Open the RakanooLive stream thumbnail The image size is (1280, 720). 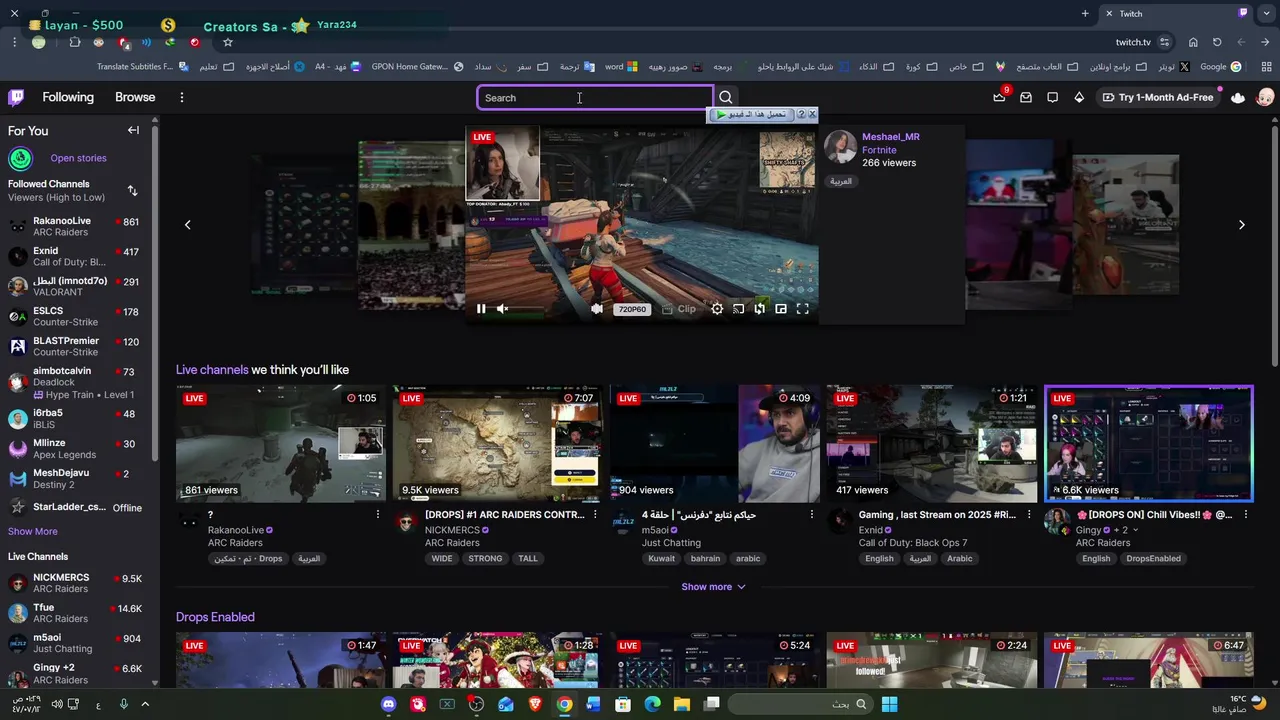(280, 443)
